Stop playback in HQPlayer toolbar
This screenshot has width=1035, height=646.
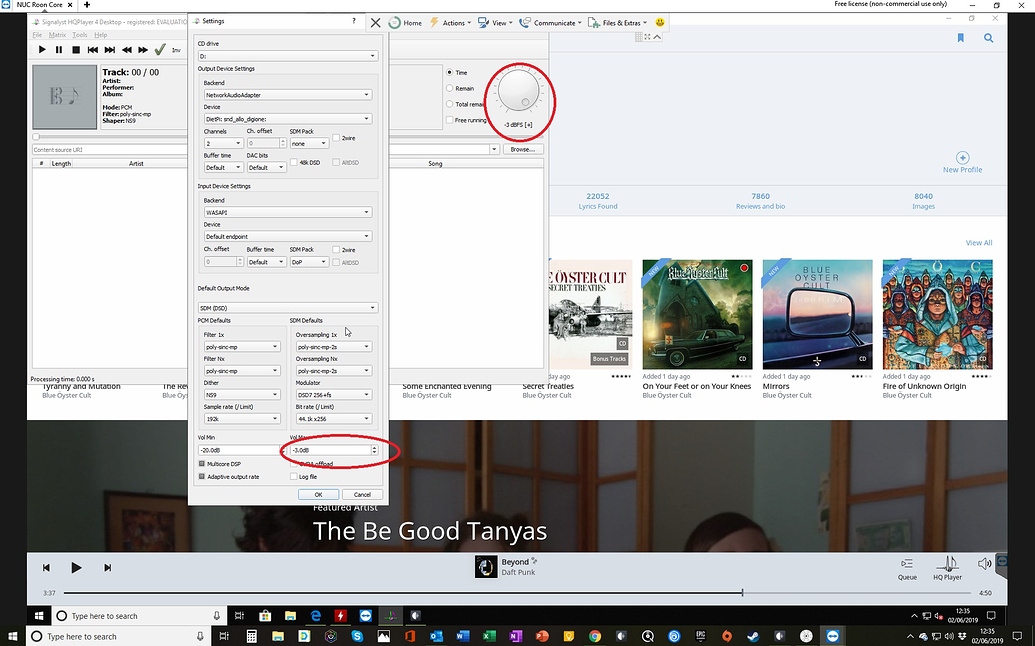[x=76, y=49]
